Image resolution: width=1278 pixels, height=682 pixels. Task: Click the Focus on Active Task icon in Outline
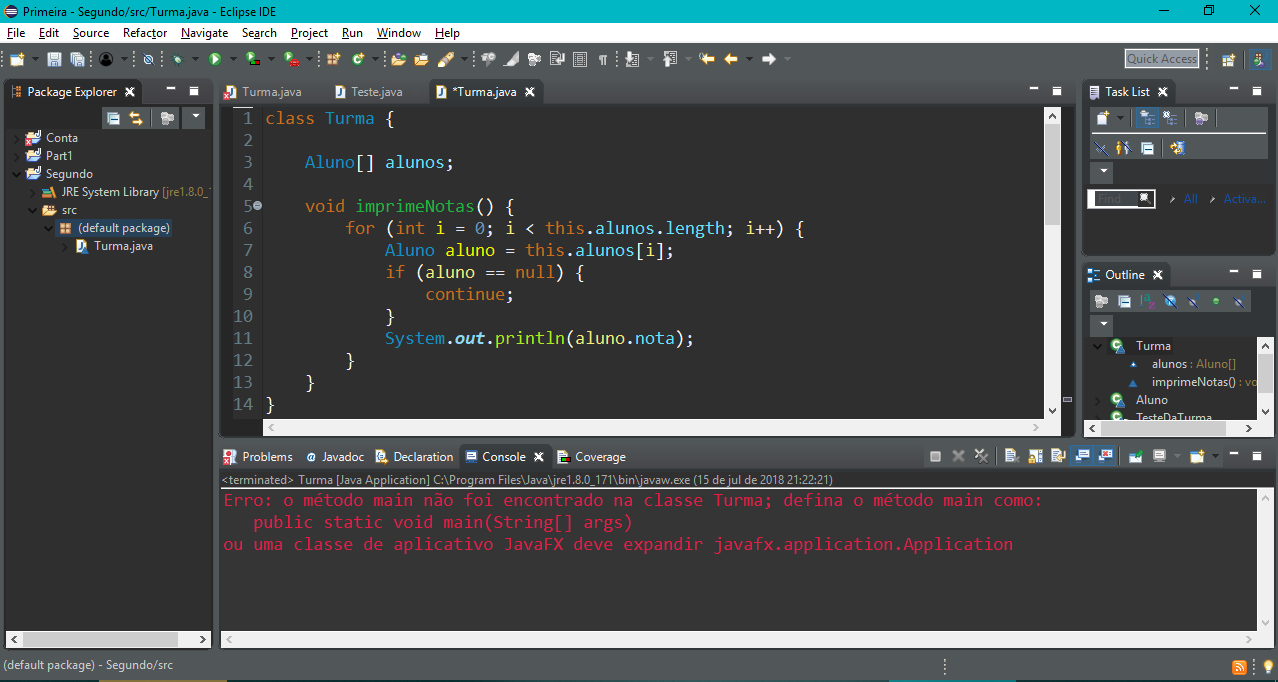pyautogui.click(x=1101, y=301)
